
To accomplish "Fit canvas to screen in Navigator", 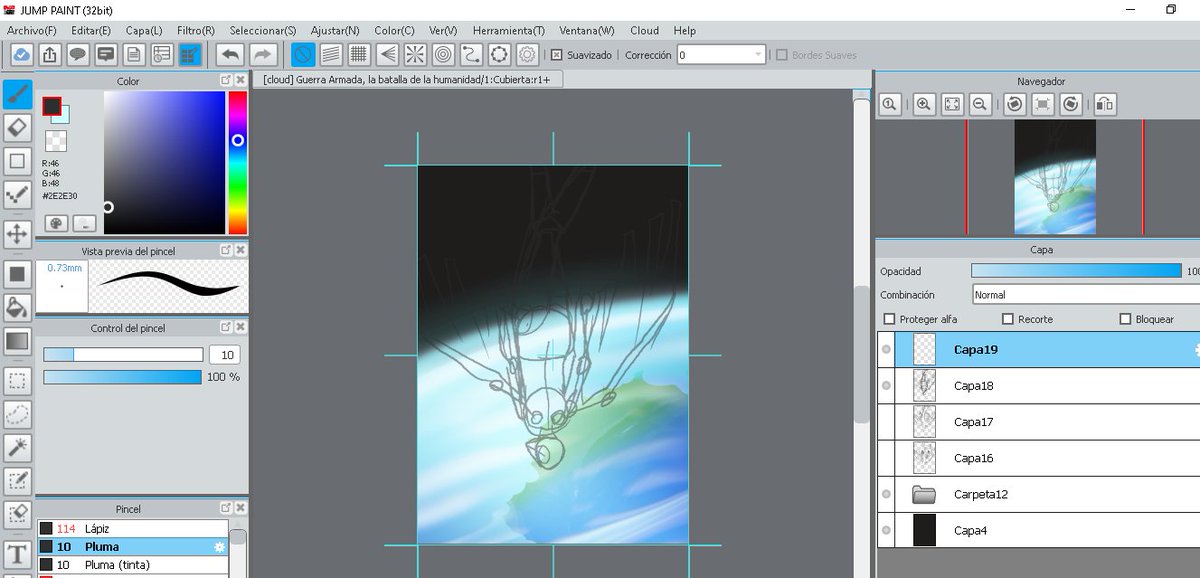I will pyautogui.click(x=952, y=103).
